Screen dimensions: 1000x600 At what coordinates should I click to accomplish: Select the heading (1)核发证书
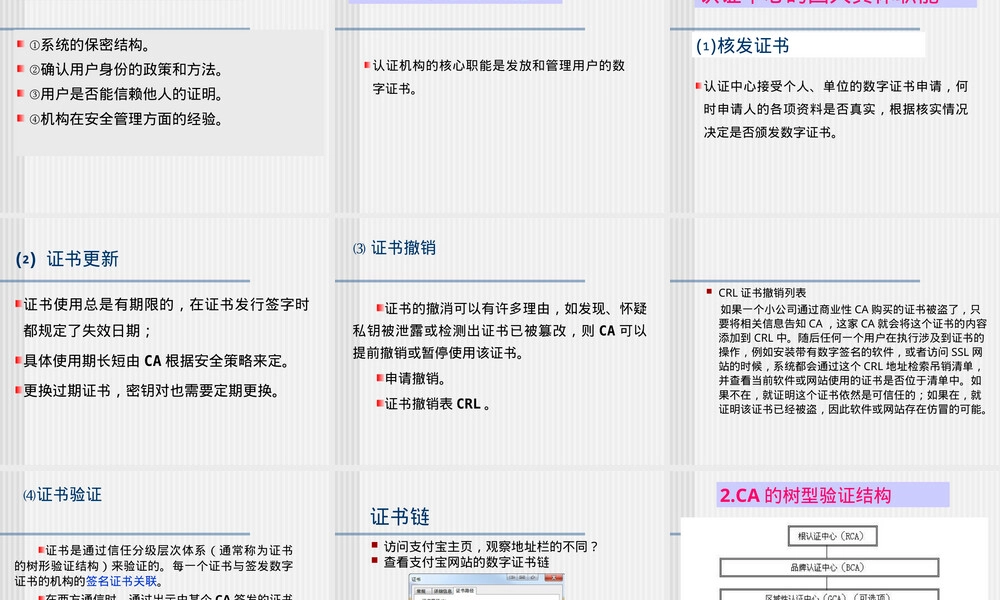pyautogui.click(x=742, y=46)
